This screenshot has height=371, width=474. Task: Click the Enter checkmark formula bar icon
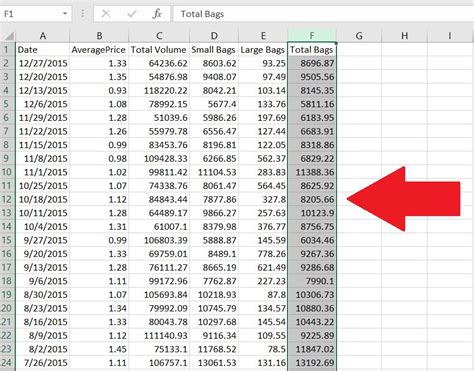point(132,14)
